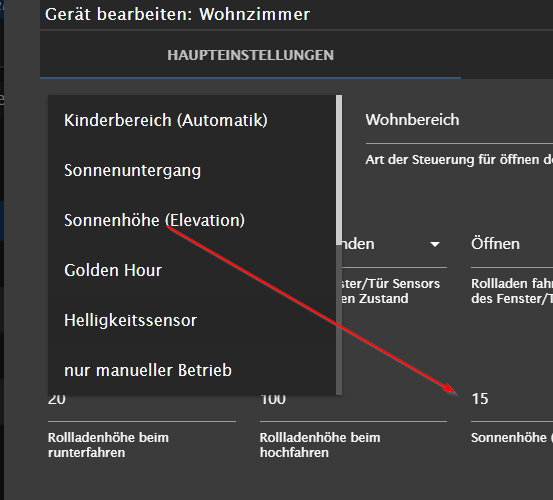Edit the Sonnenhöhe value field showing 15
This screenshot has height=500, width=553.
tap(512, 399)
